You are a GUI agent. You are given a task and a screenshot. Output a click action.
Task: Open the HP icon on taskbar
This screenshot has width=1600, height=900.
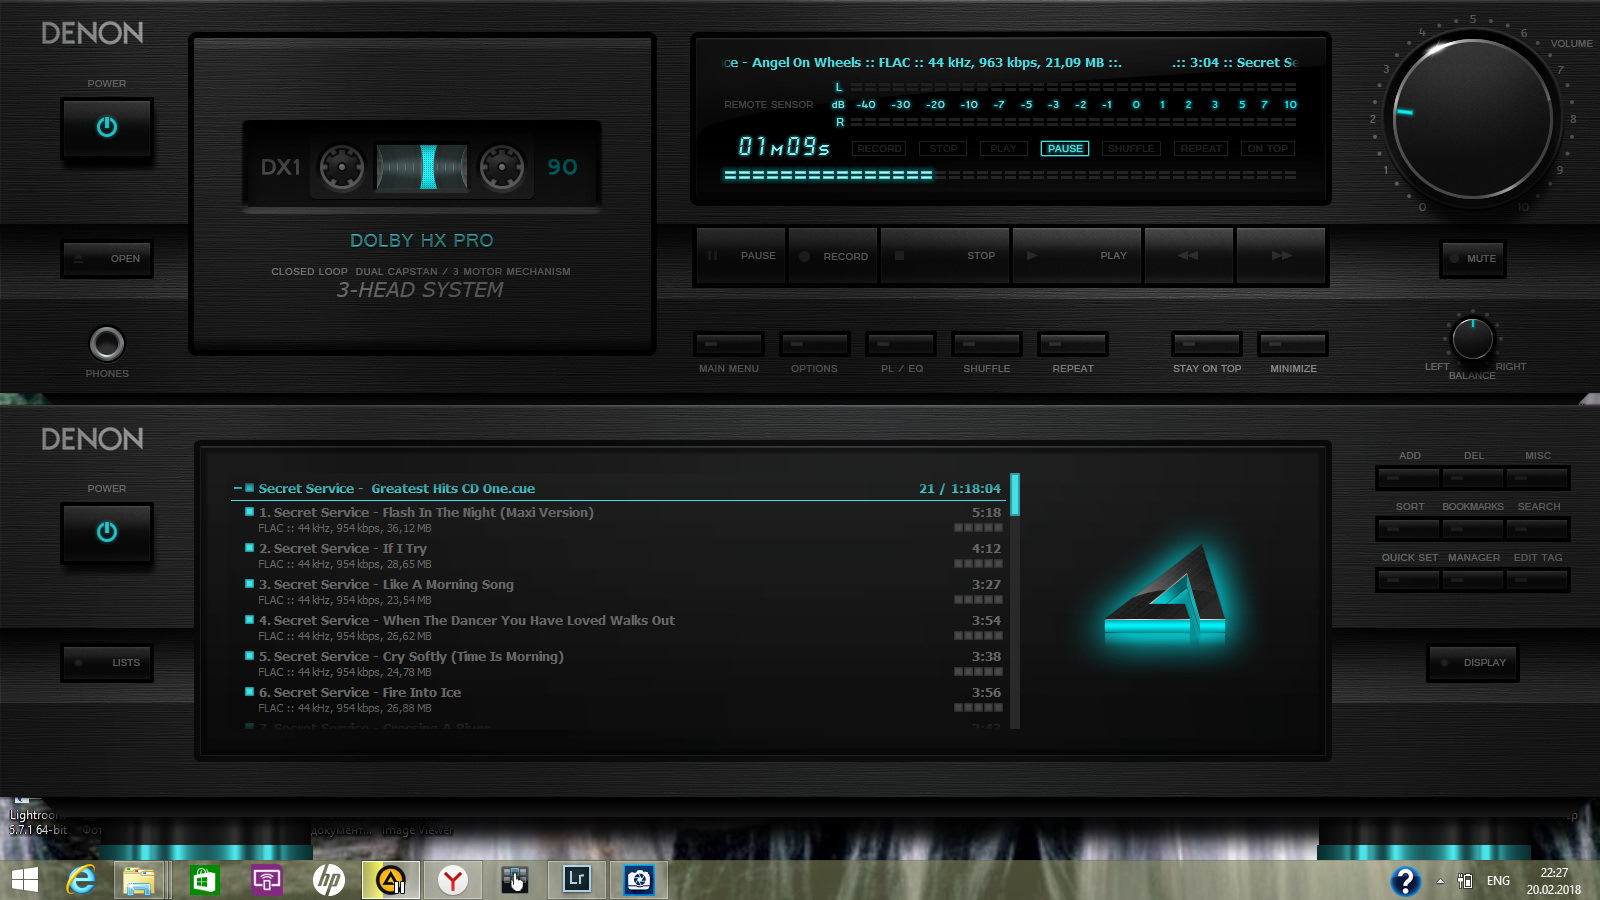click(329, 880)
